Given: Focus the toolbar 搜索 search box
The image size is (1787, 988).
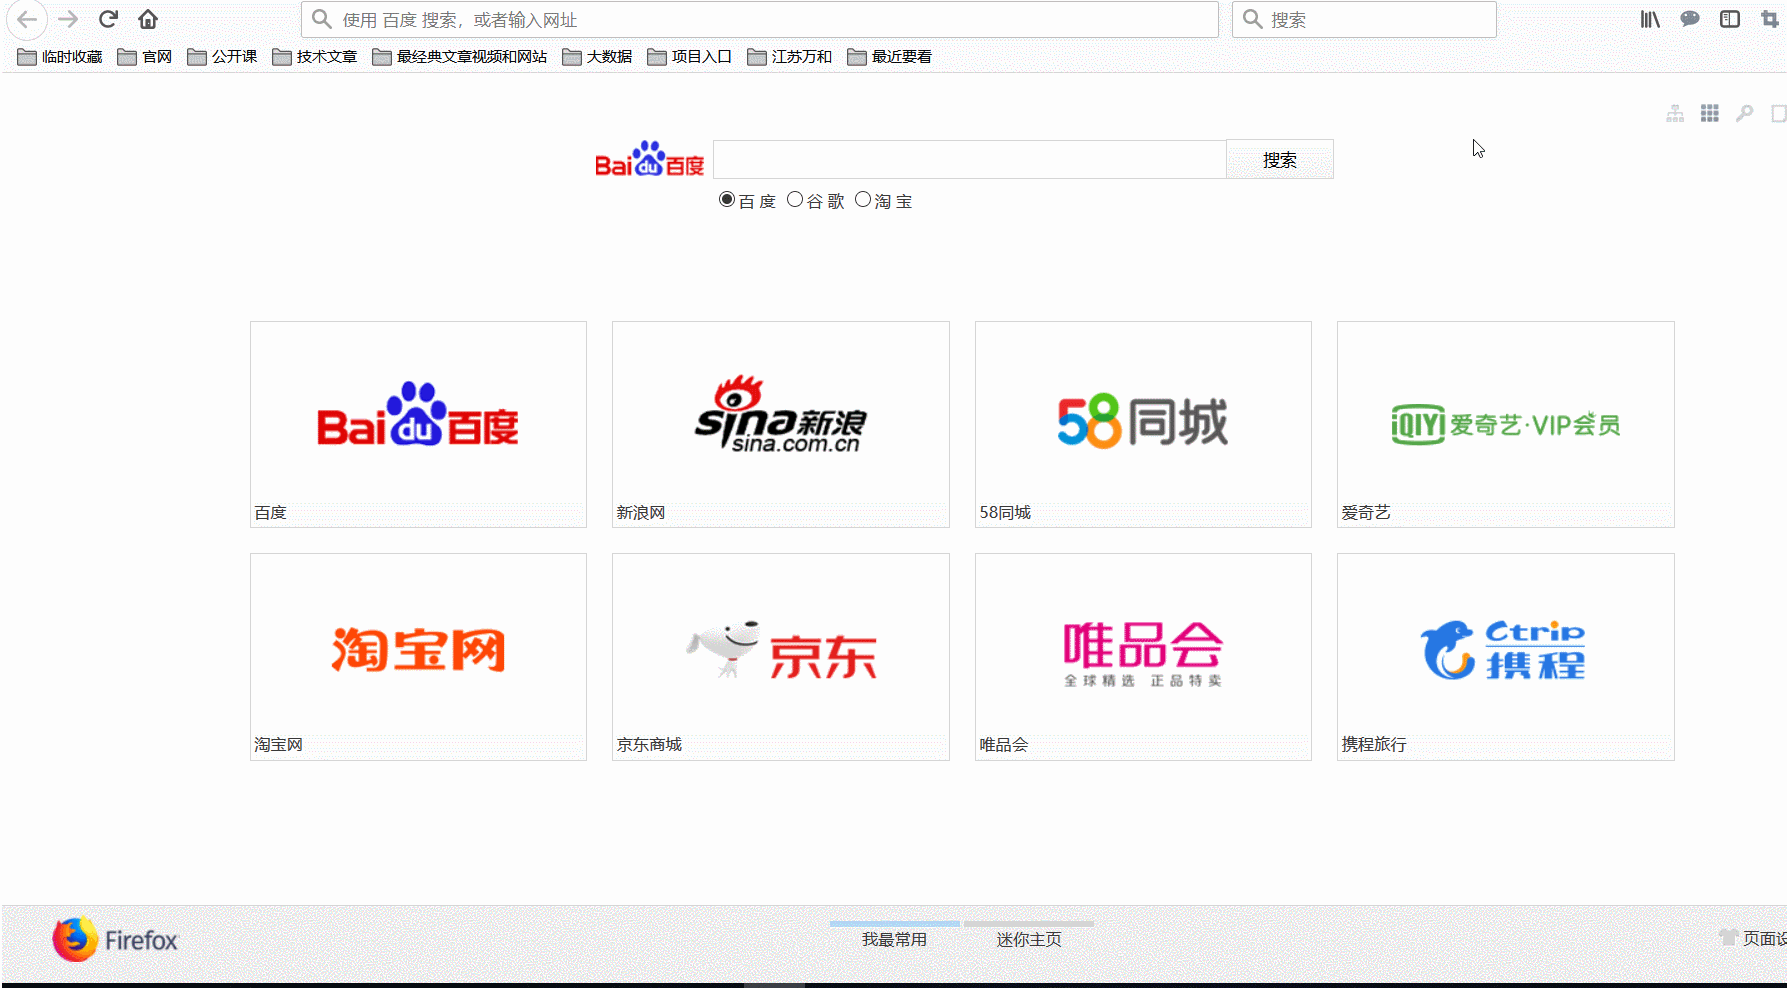Looking at the screenshot, I should coord(1364,20).
